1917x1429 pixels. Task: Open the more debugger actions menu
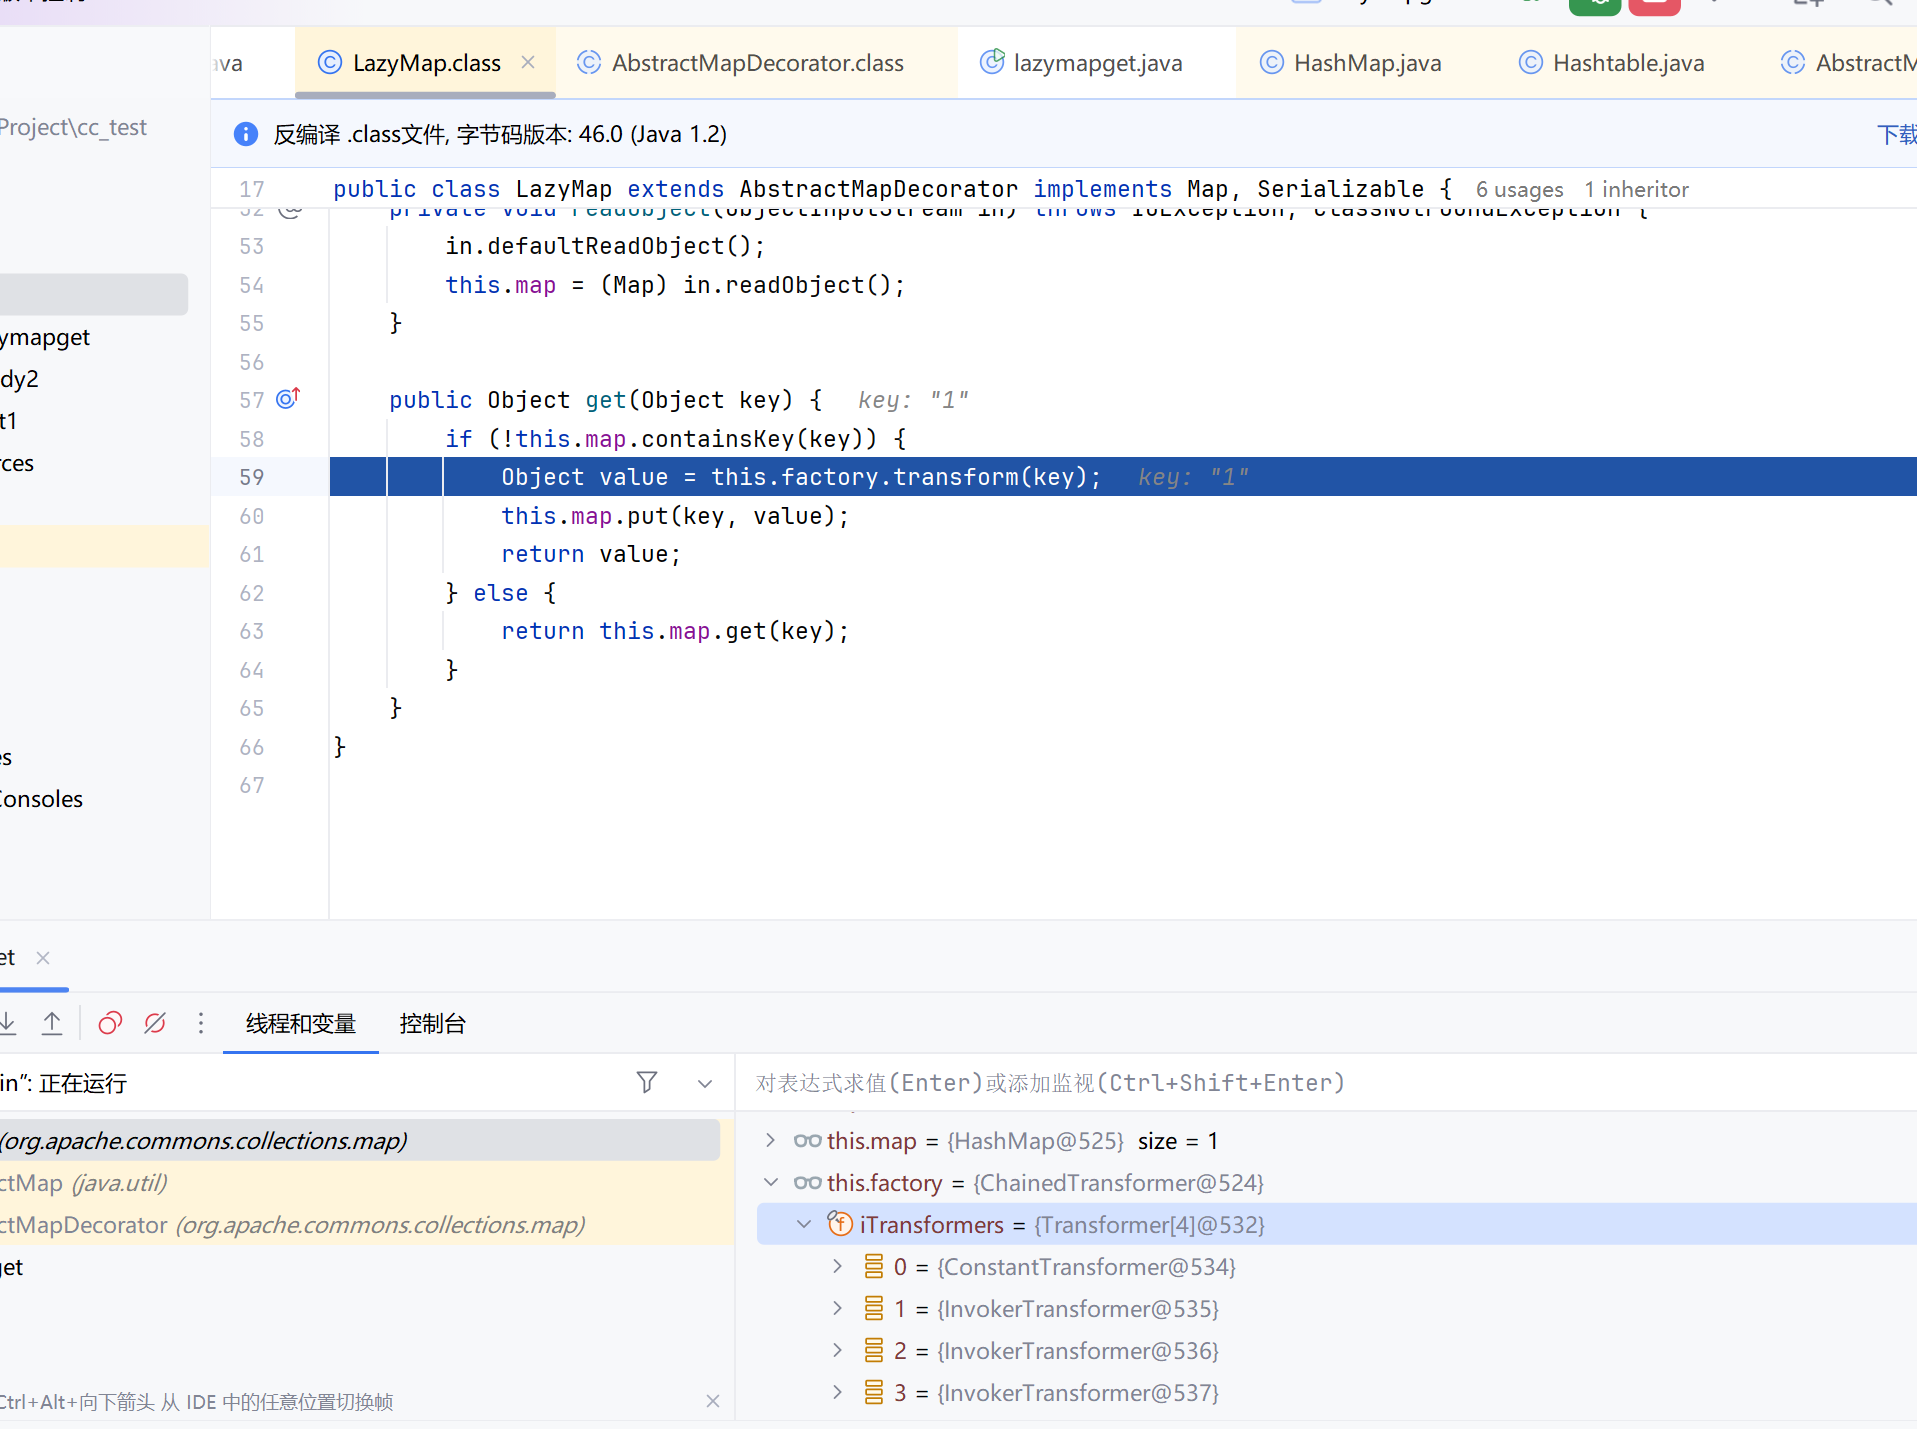click(x=201, y=1022)
